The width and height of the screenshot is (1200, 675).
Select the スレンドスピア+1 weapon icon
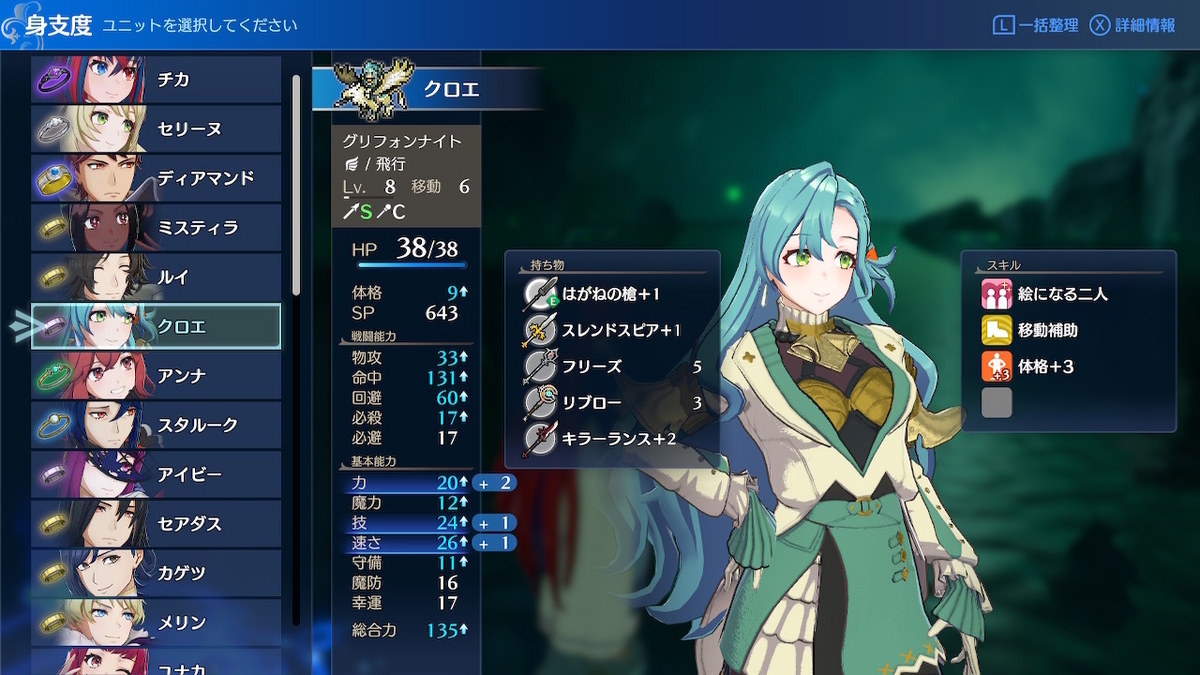point(540,330)
